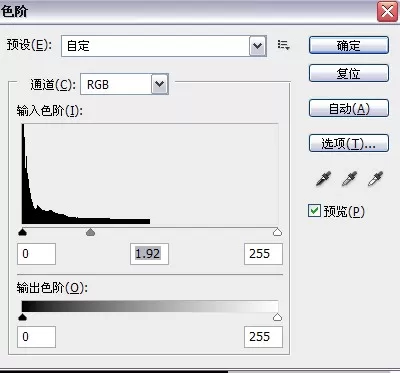Click the histogram display area
Image resolution: width=400 pixels, height=373 pixels.
tap(150, 174)
